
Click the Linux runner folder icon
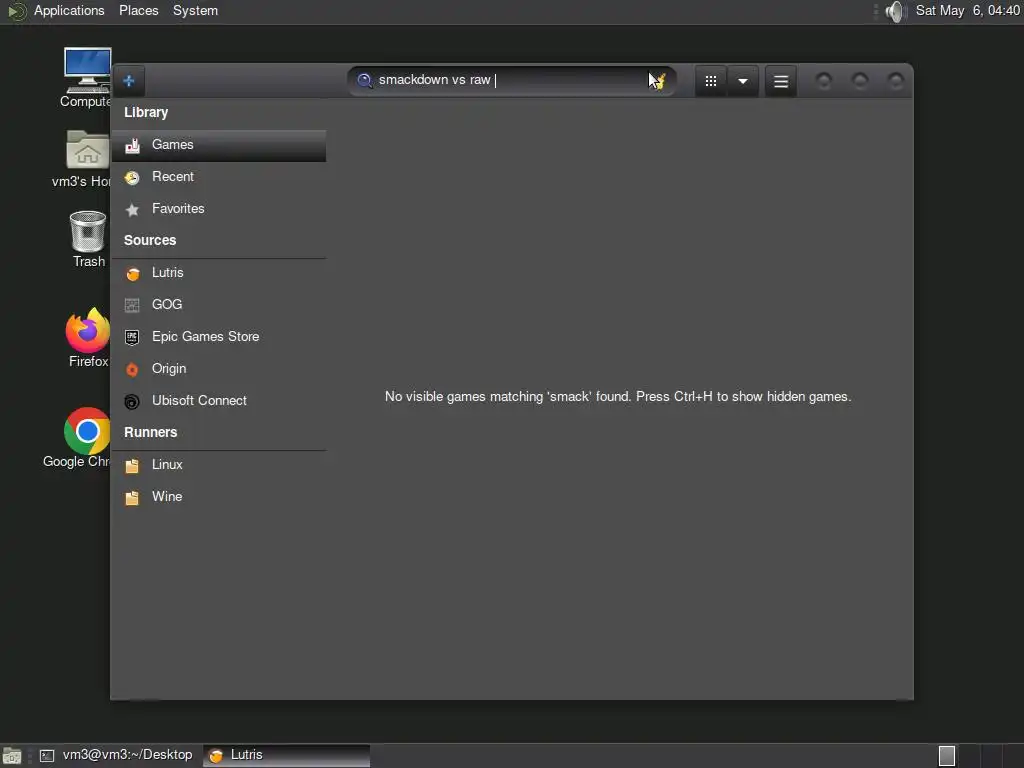tap(132, 466)
